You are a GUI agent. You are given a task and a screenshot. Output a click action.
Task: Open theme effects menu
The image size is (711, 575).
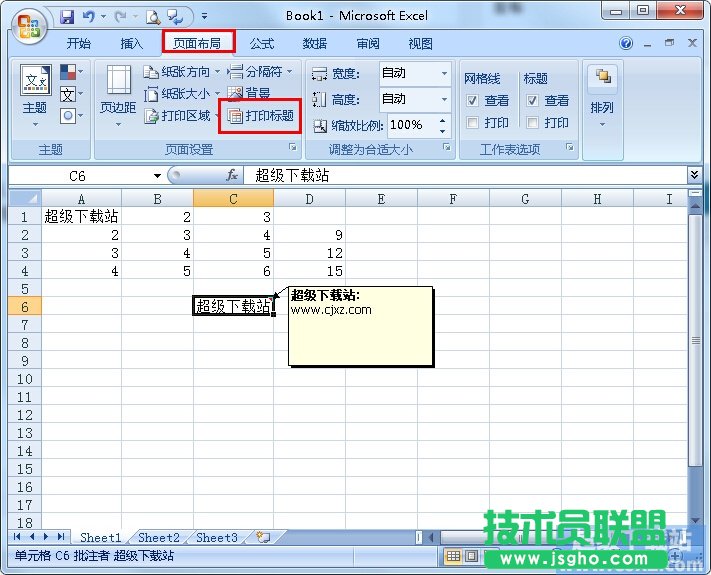(72, 116)
